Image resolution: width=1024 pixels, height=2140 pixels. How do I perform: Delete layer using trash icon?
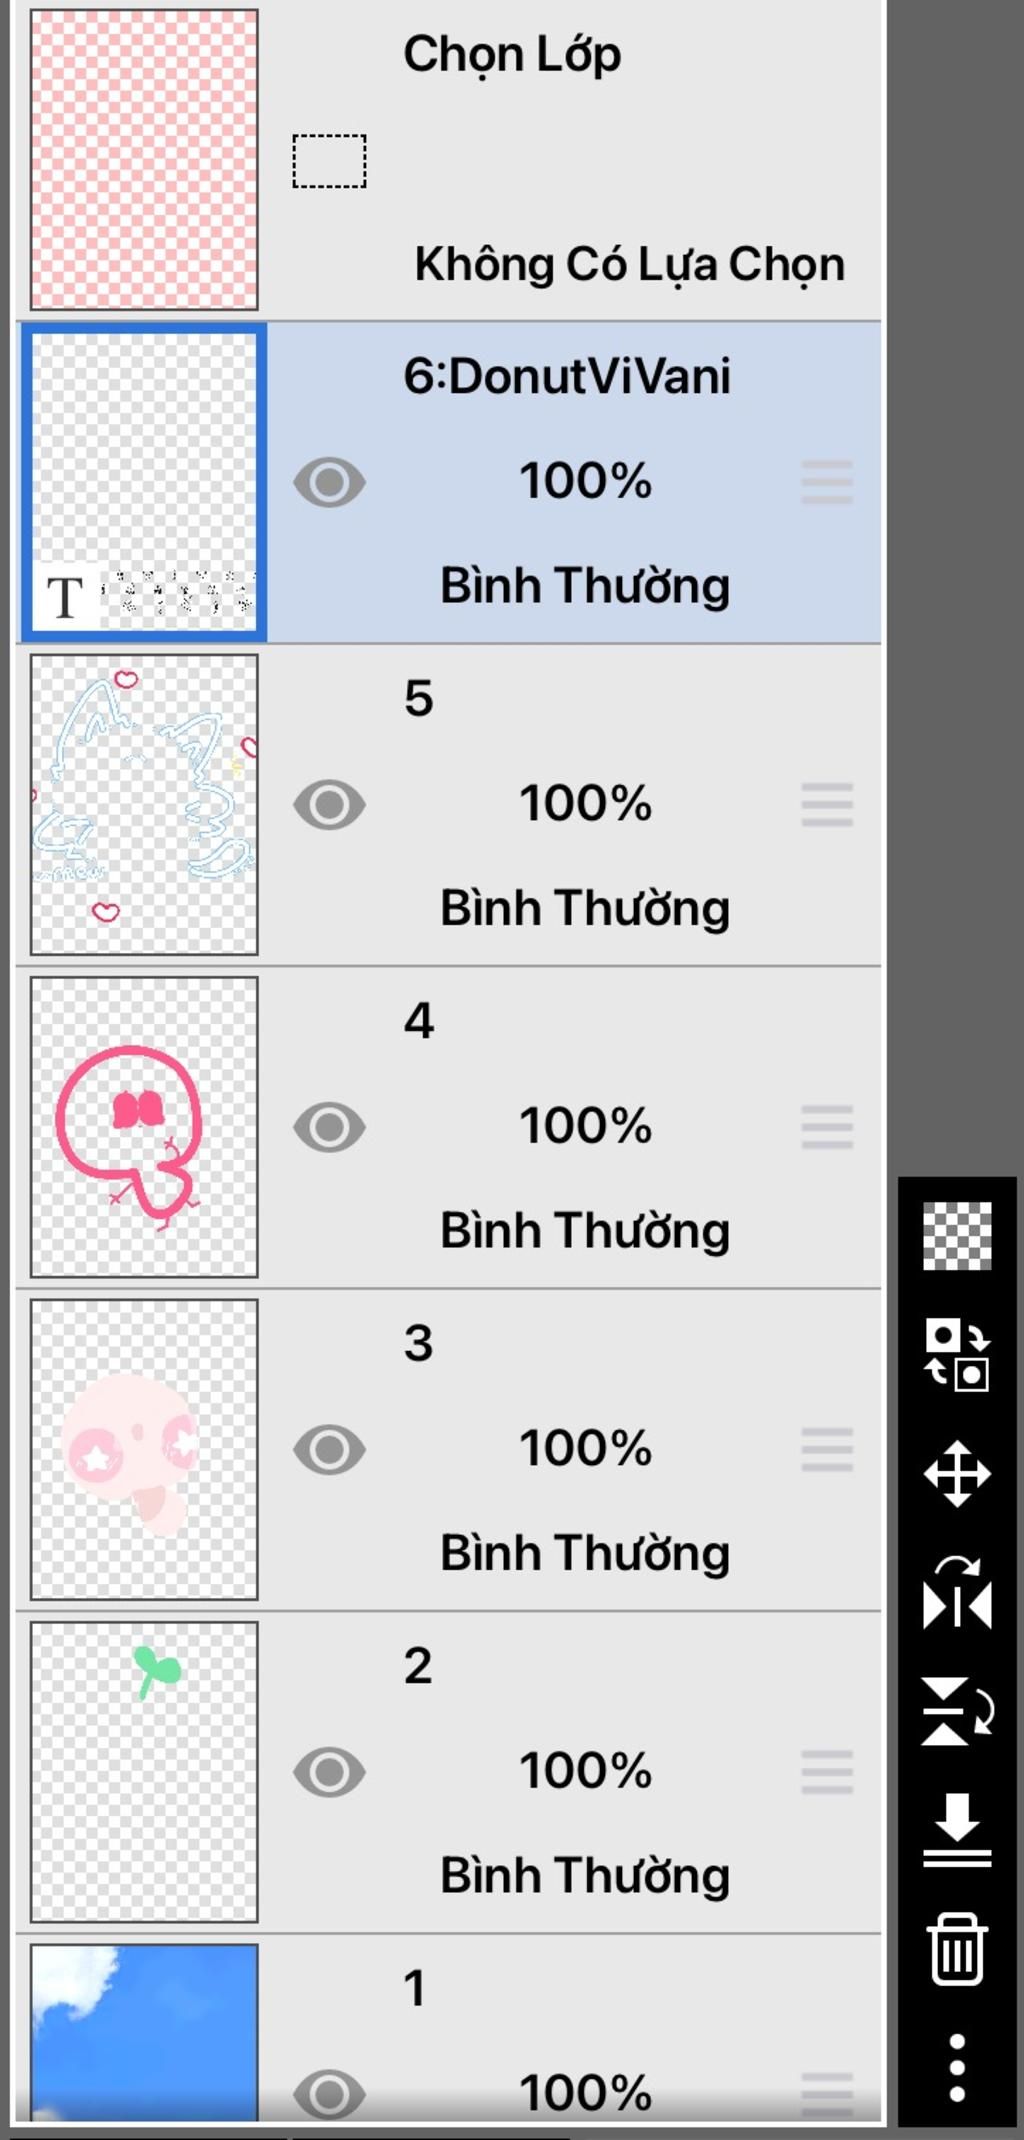tap(957, 1948)
